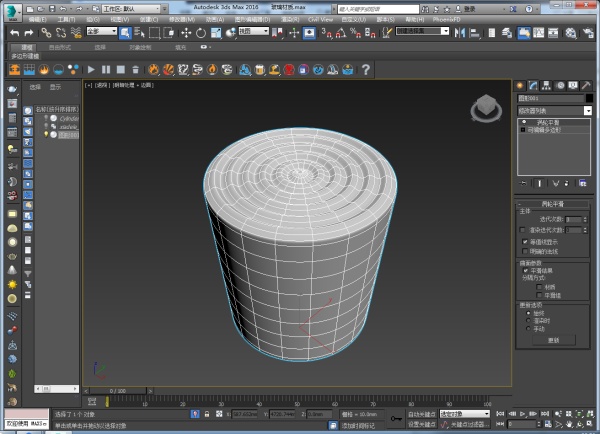Open the Hierarchy command panel tab
The width and height of the screenshot is (600, 434).
click(546, 85)
